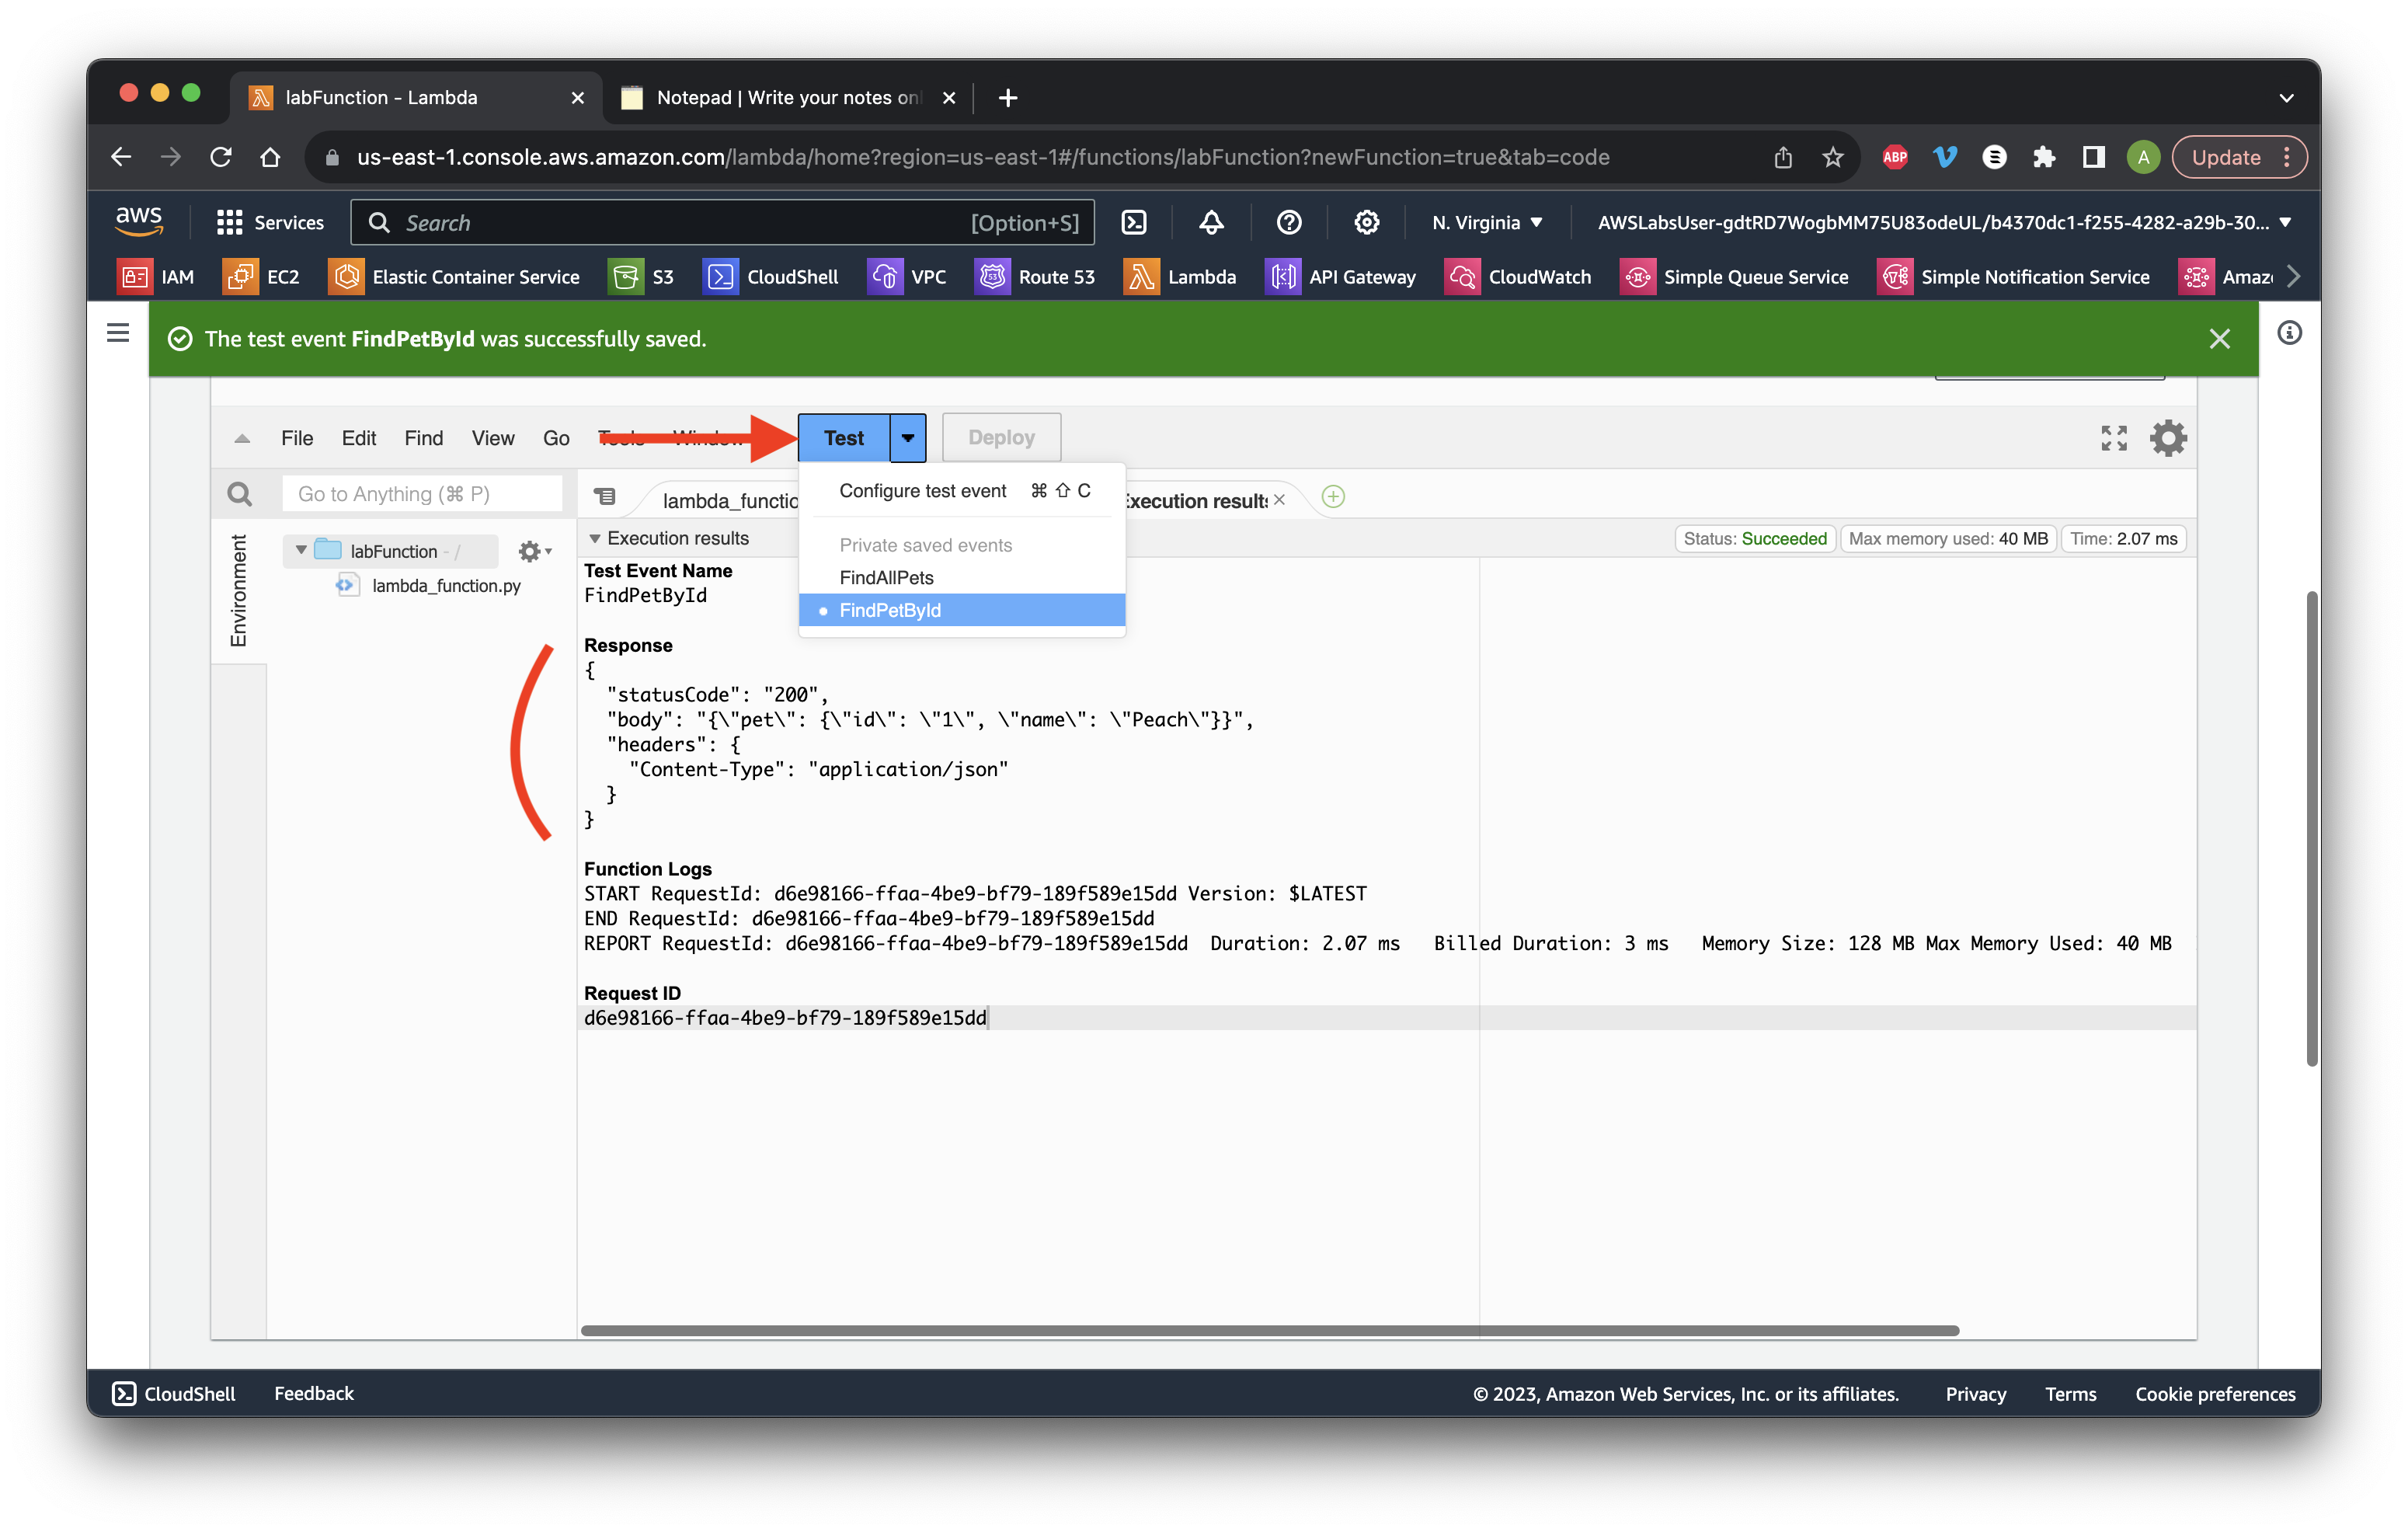The image size is (2408, 1532).
Task: Open S3 service shortcut
Action: point(642,277)
